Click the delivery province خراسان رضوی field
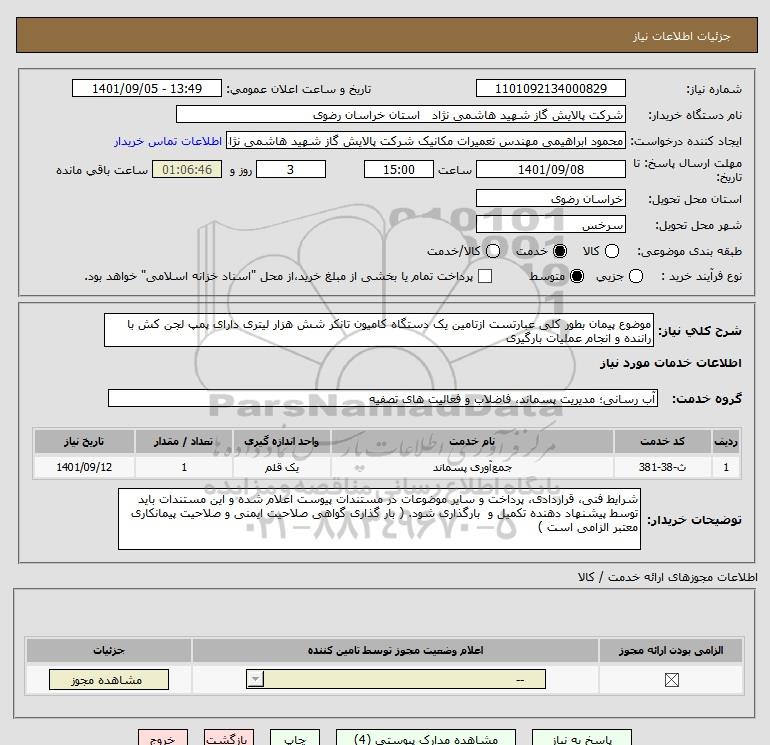The image size is (770, 745). click(550, 198)
